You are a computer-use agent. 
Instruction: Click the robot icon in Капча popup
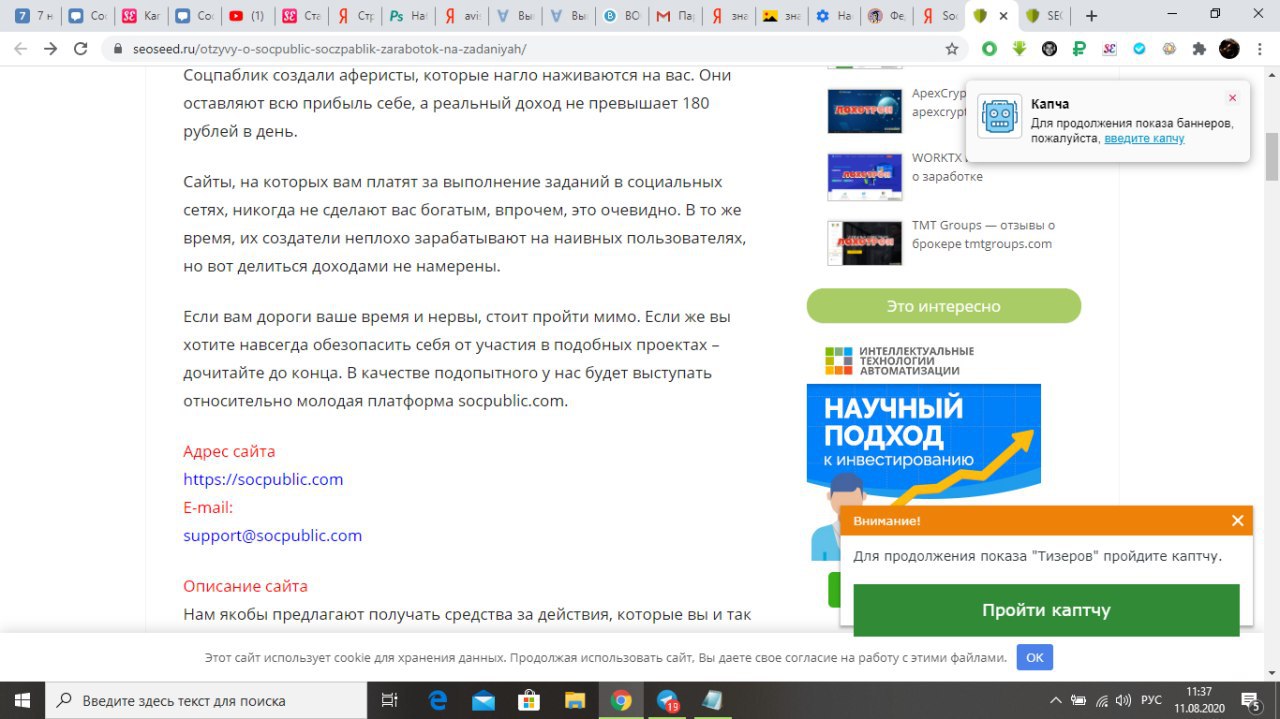coord(1000,117)
